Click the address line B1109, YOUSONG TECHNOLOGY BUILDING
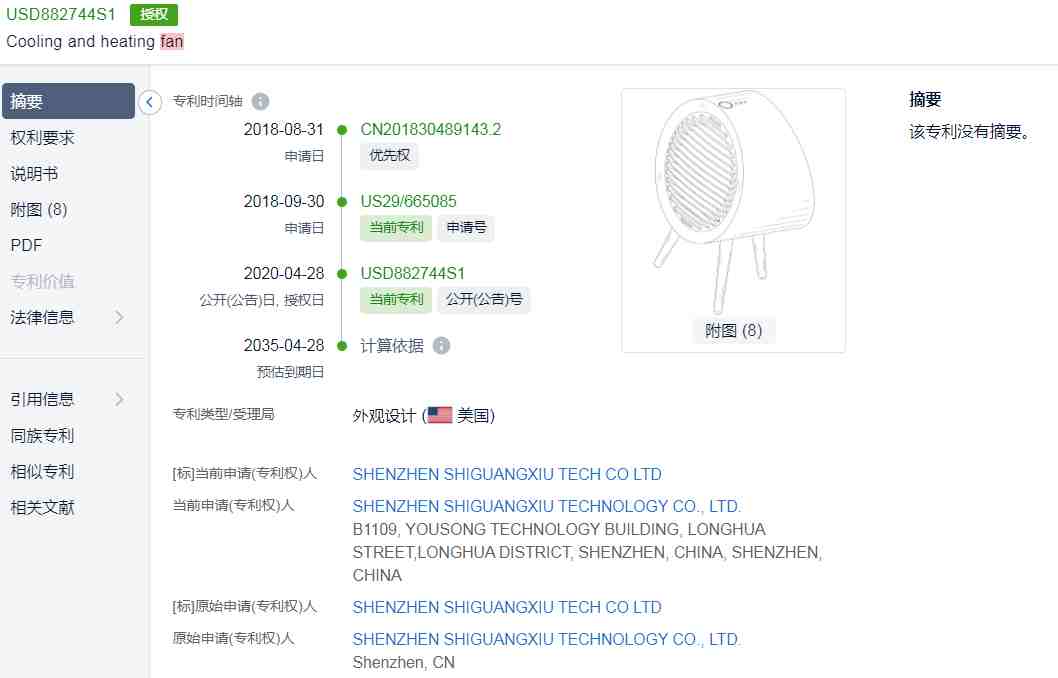Viewport: 1058px width, 678px height. [x=559, y=530]
